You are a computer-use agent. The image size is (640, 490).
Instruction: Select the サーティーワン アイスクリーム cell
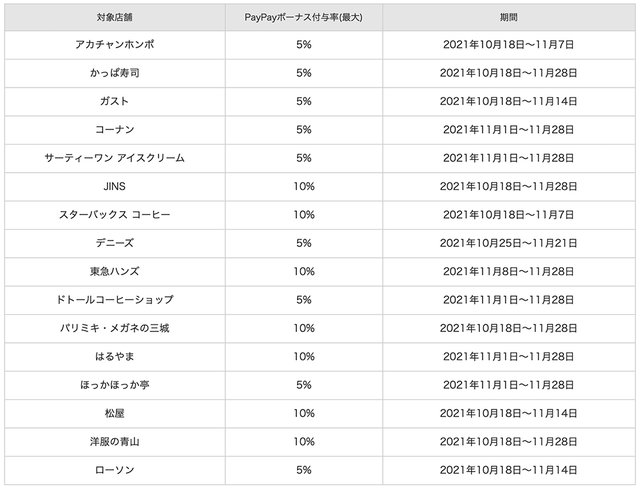tap(115, 158)
